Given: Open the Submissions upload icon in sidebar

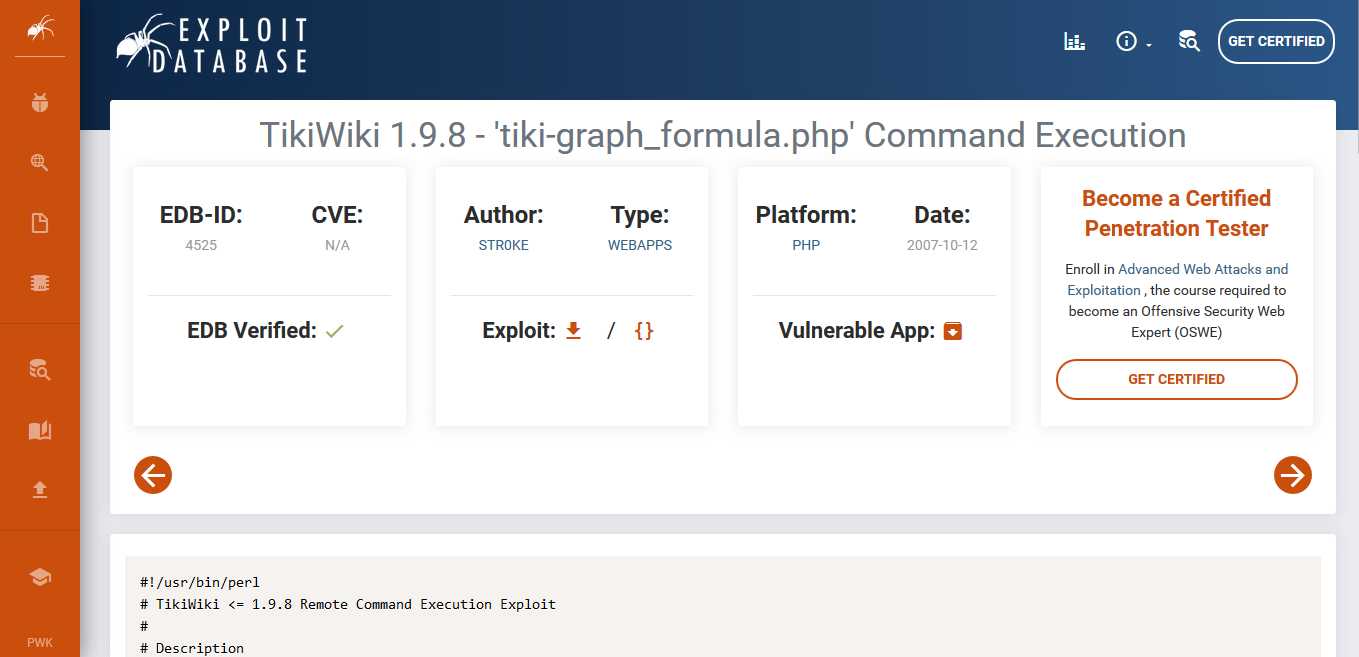Looking at the screenshot, I should coord(40,489).
